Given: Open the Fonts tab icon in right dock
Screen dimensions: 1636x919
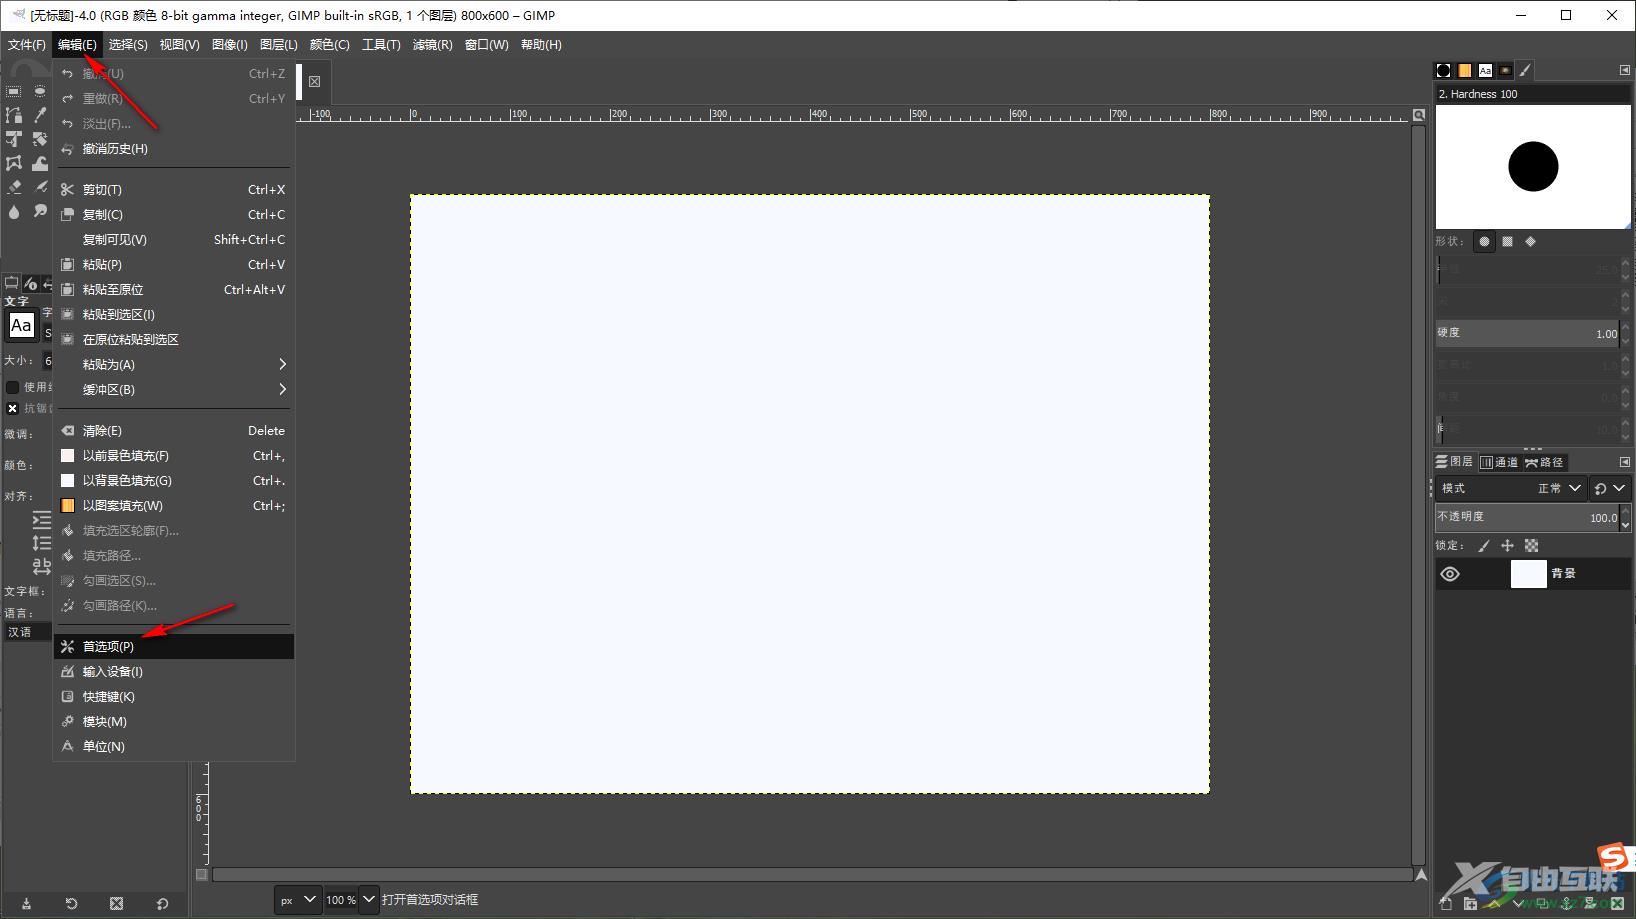Looking at the screenshot, I should pos(1485,70).
